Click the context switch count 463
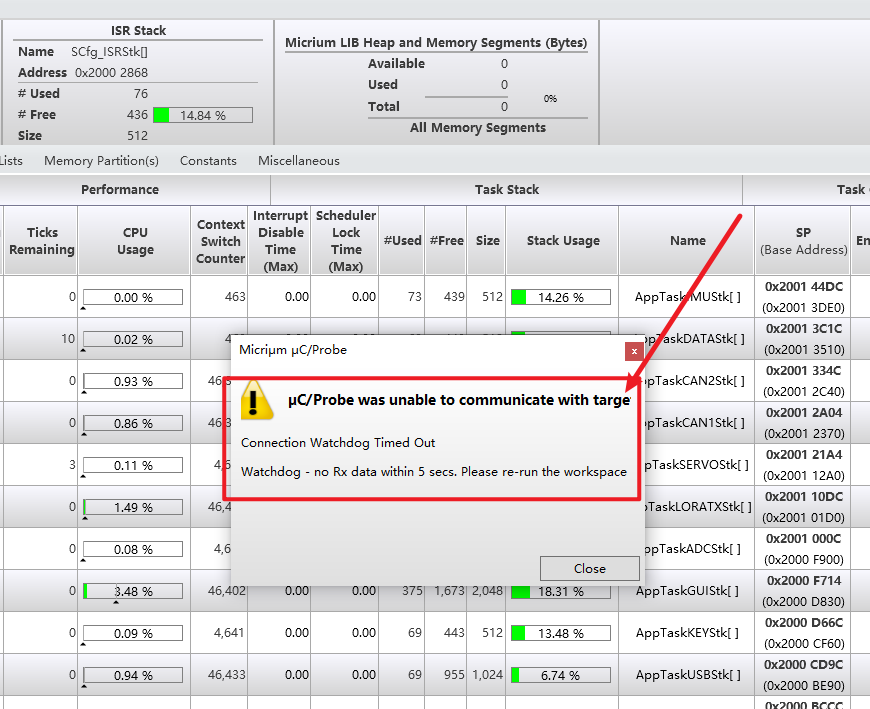The width and height of the screenshot is (870, 709). tap(235, 297)
